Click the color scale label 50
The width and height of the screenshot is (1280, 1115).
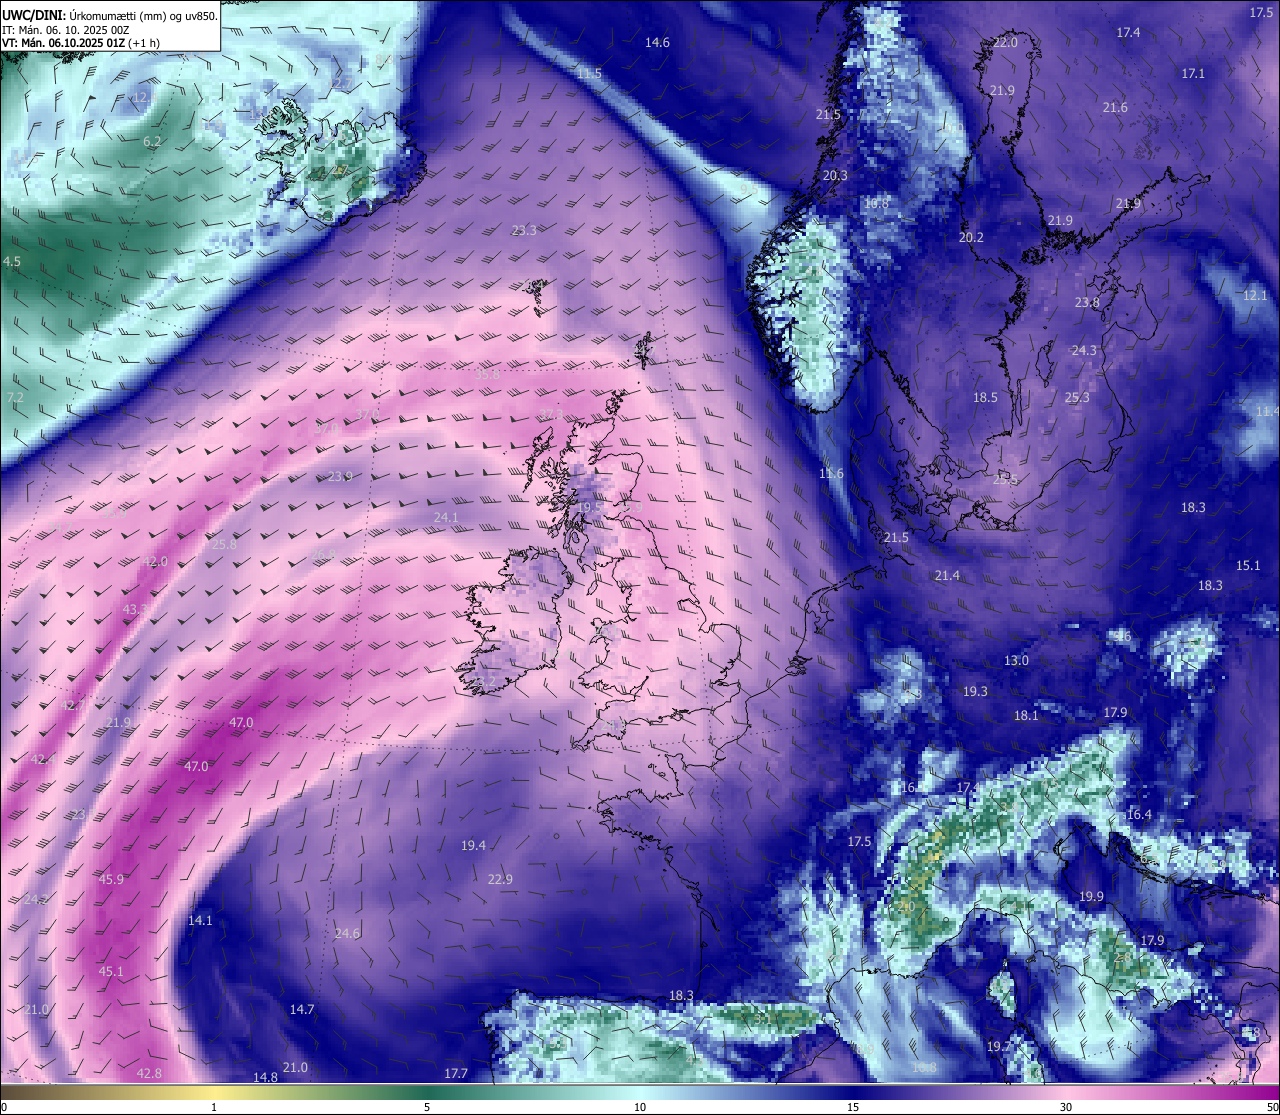pos(1272,1107)
